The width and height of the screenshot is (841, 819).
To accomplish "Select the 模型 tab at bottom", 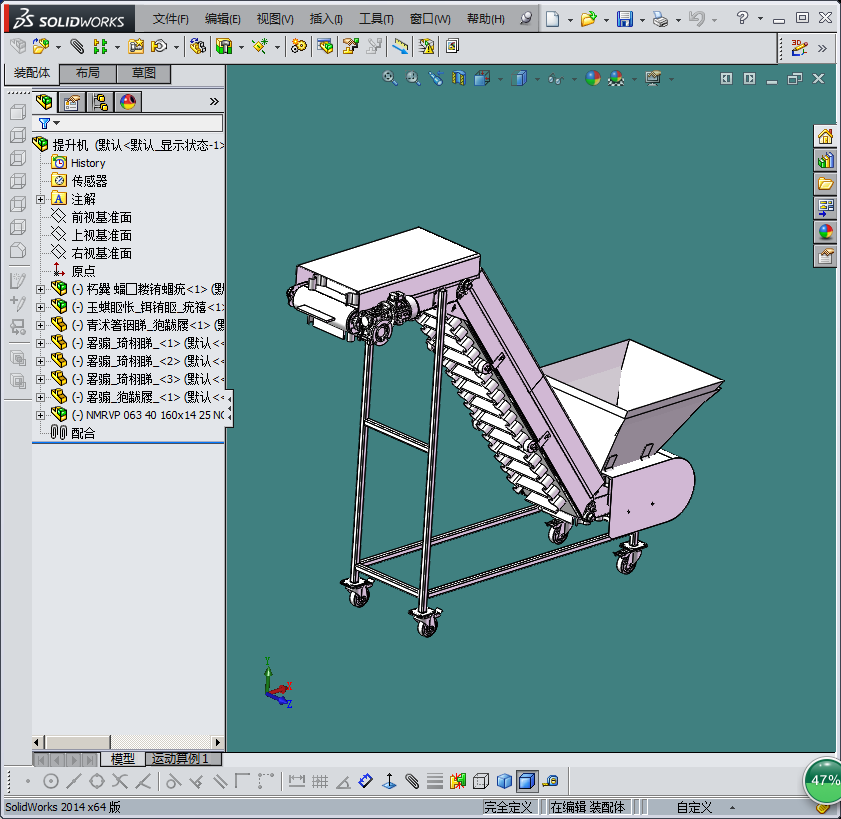I will click(122, 759).
